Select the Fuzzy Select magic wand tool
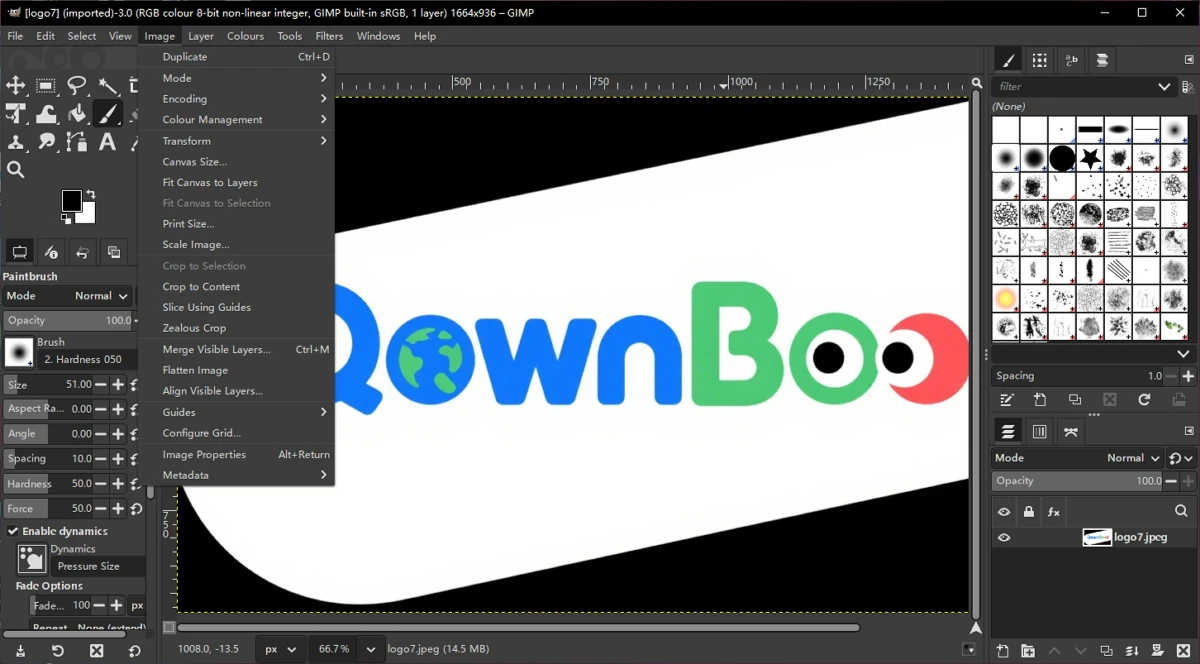This screenshot has width=1200, height=664. point(107,86)
